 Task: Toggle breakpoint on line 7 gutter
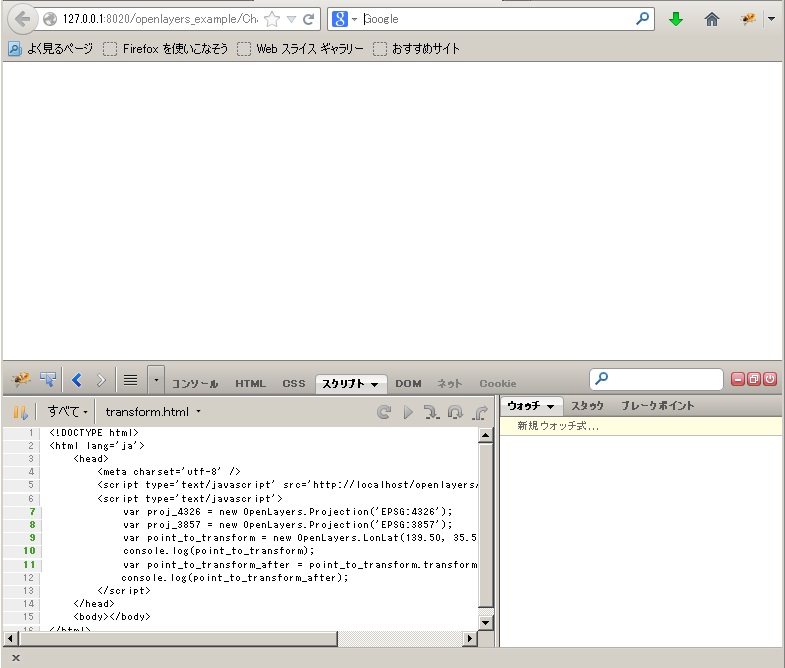click(x=31, y=511)
